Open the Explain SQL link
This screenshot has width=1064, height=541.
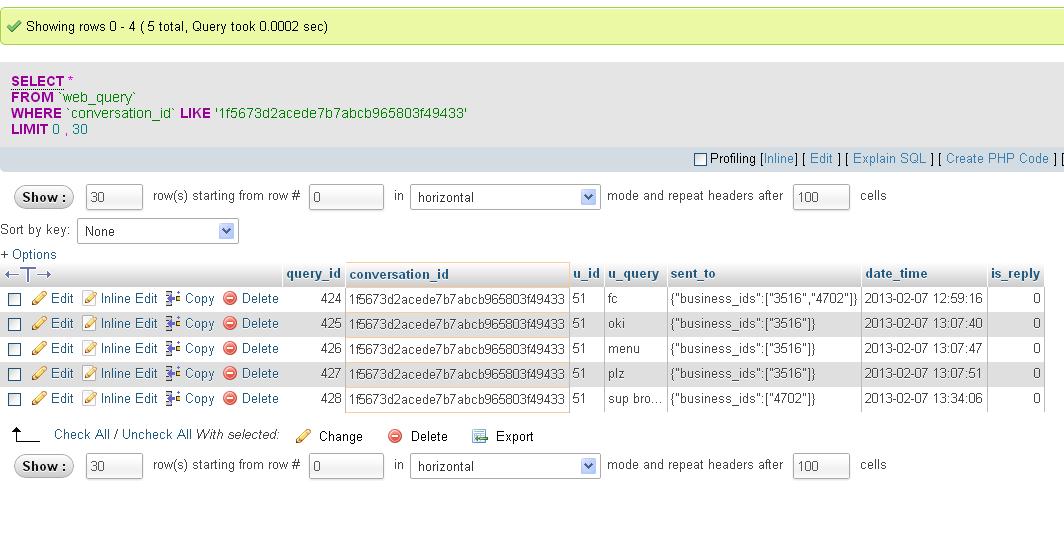[x=889, y=159]
